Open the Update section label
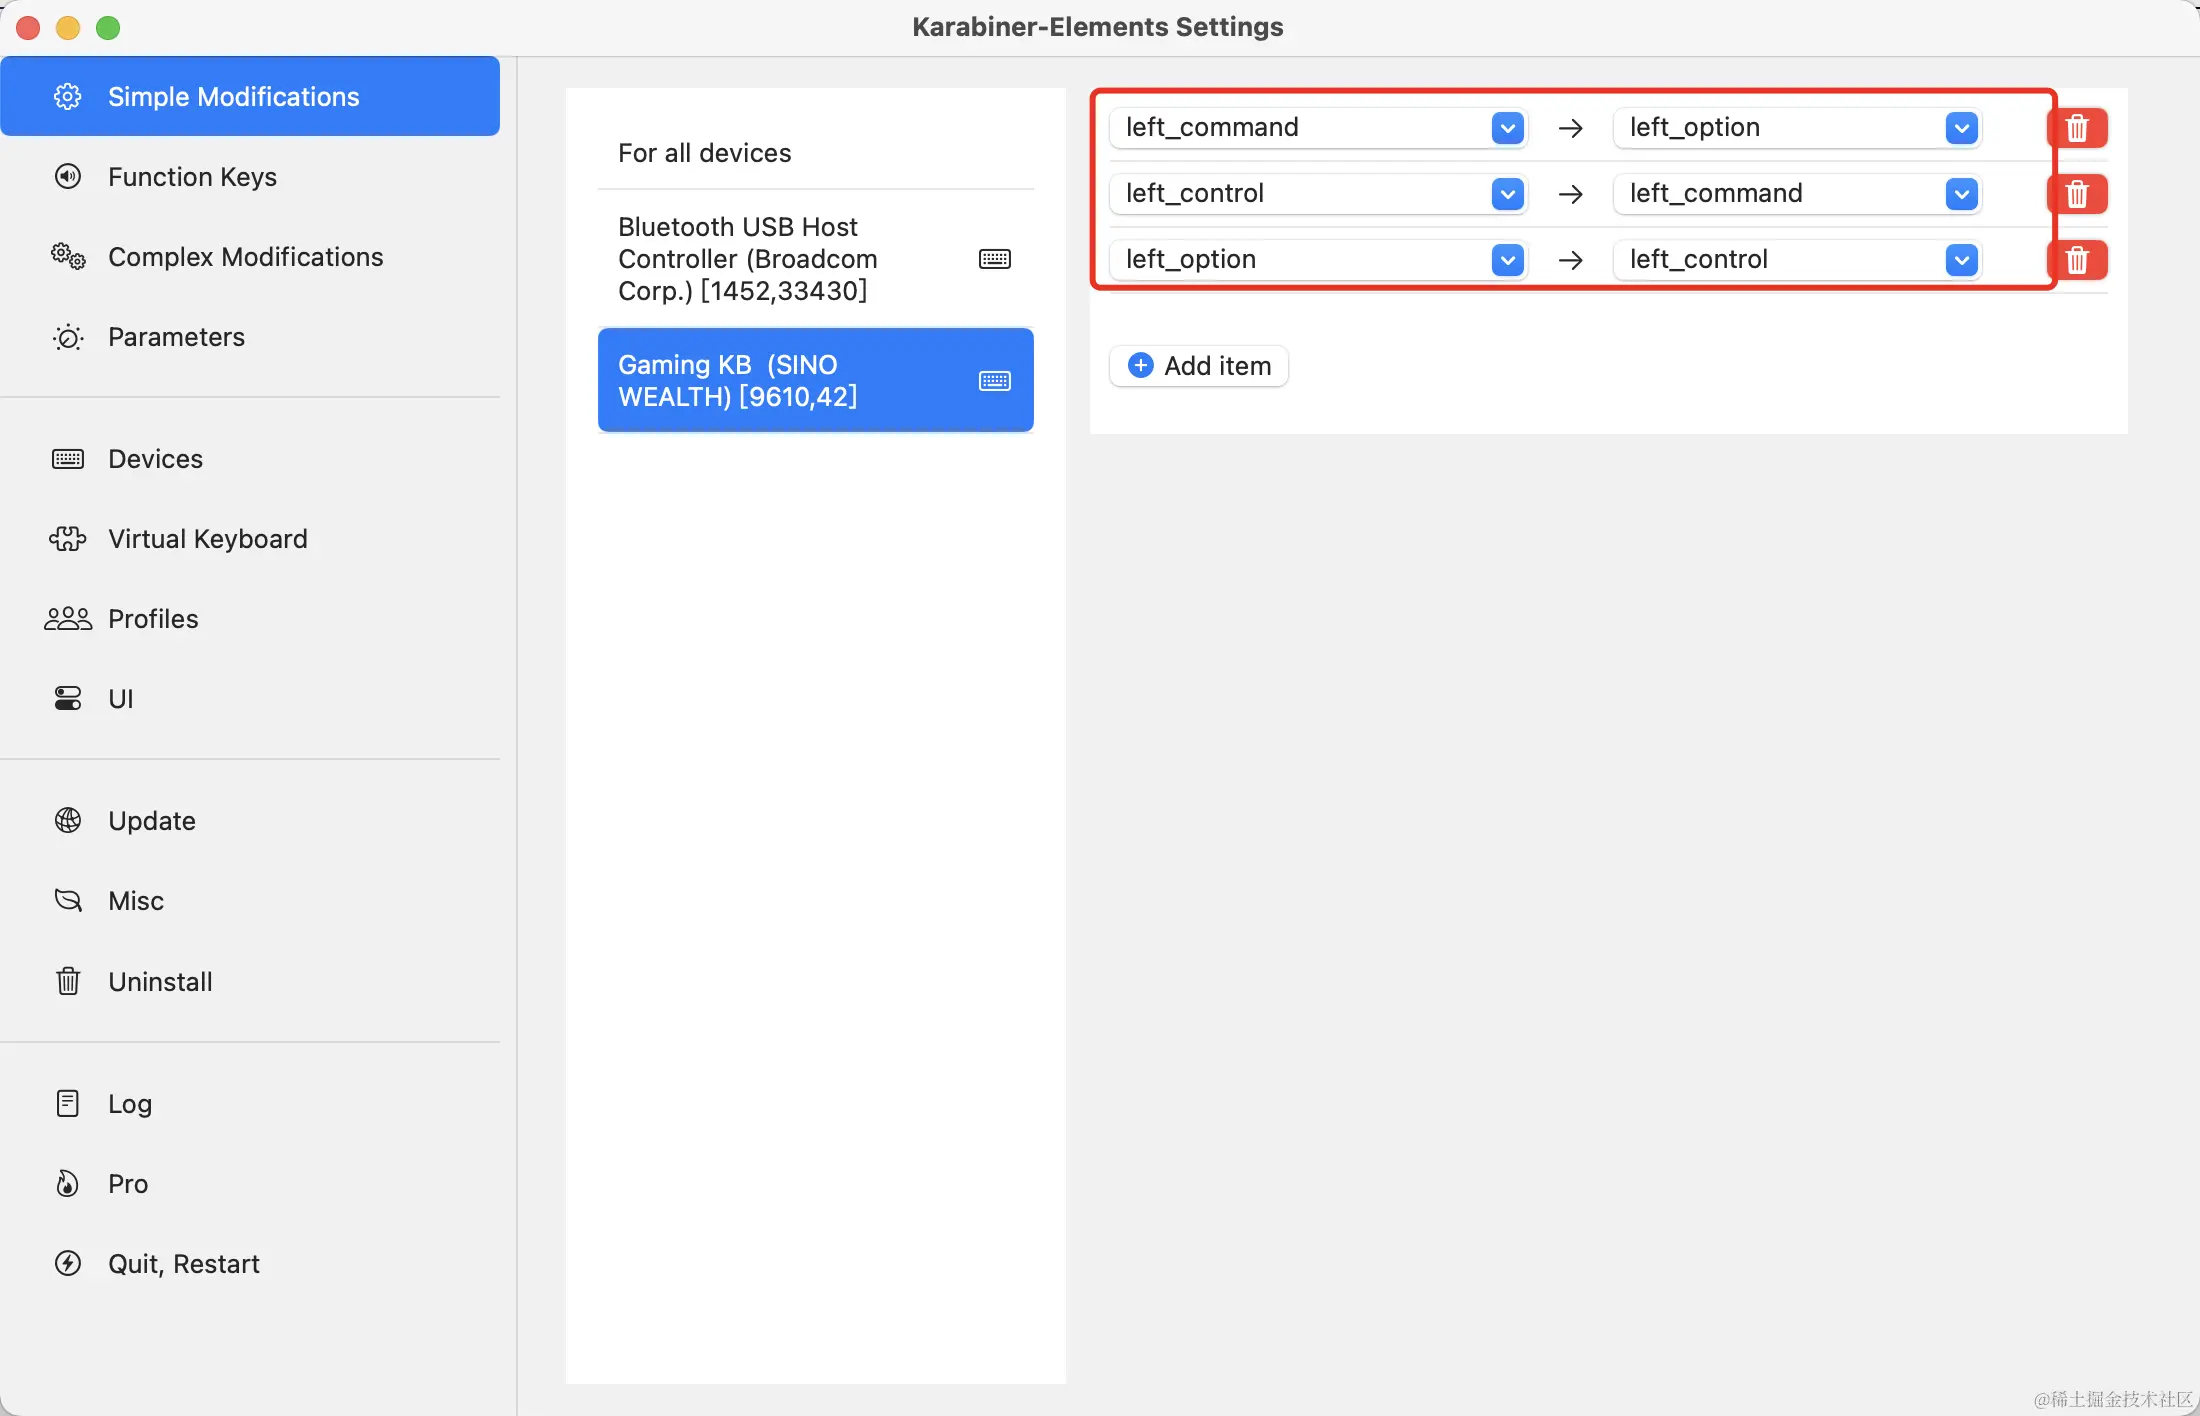This screenshot has height=1416, width=2200. [x=152, y=821]
